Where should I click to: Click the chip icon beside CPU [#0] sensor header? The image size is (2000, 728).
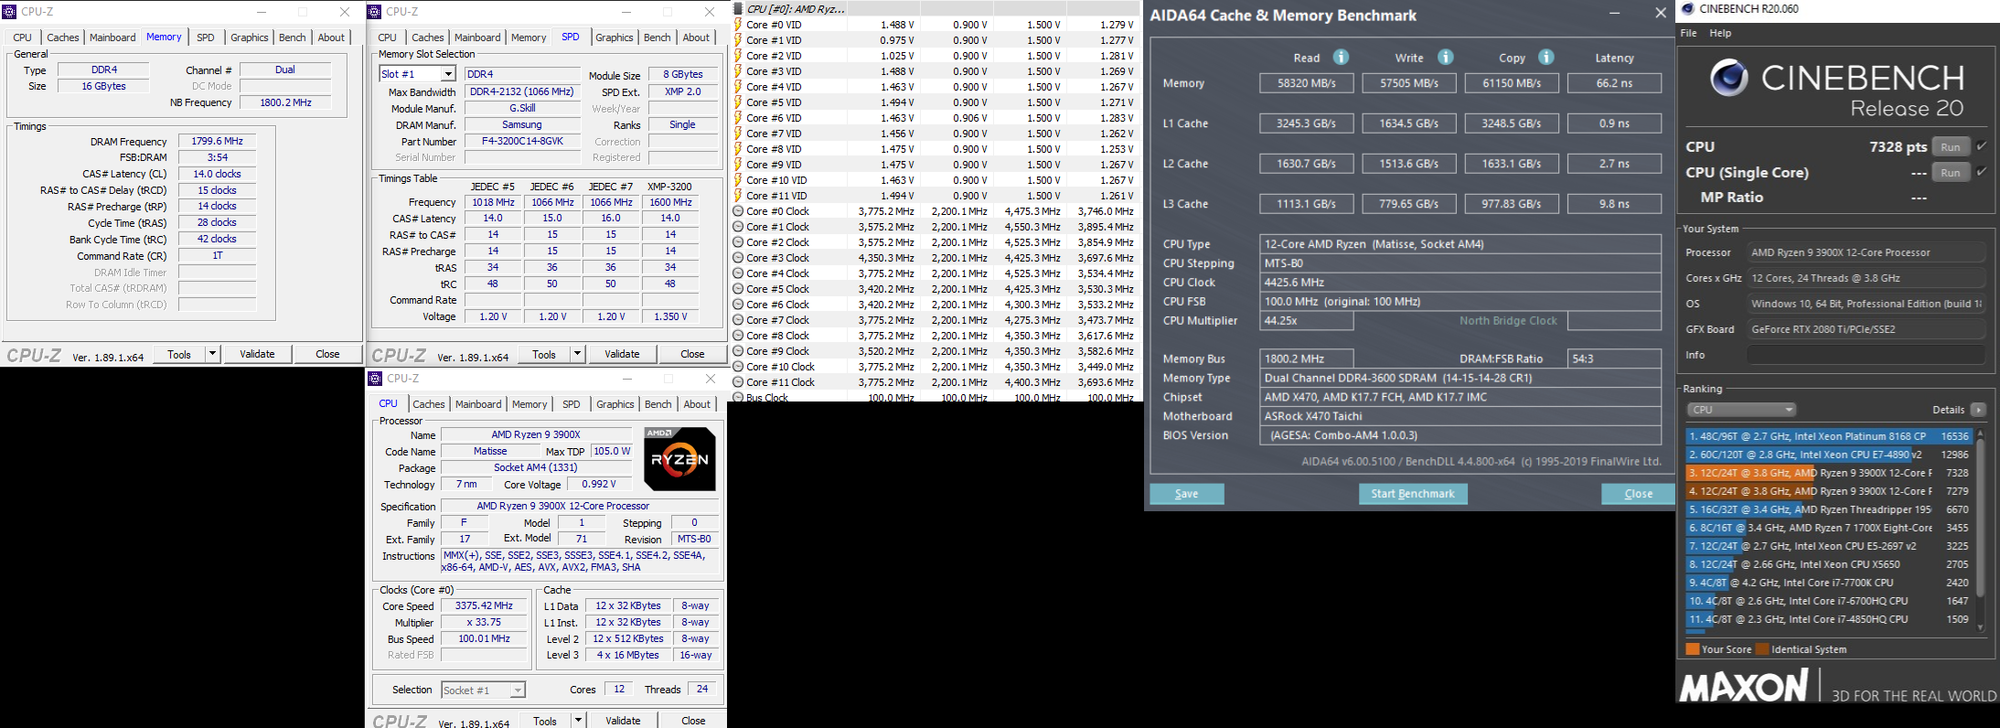(738, 9)
